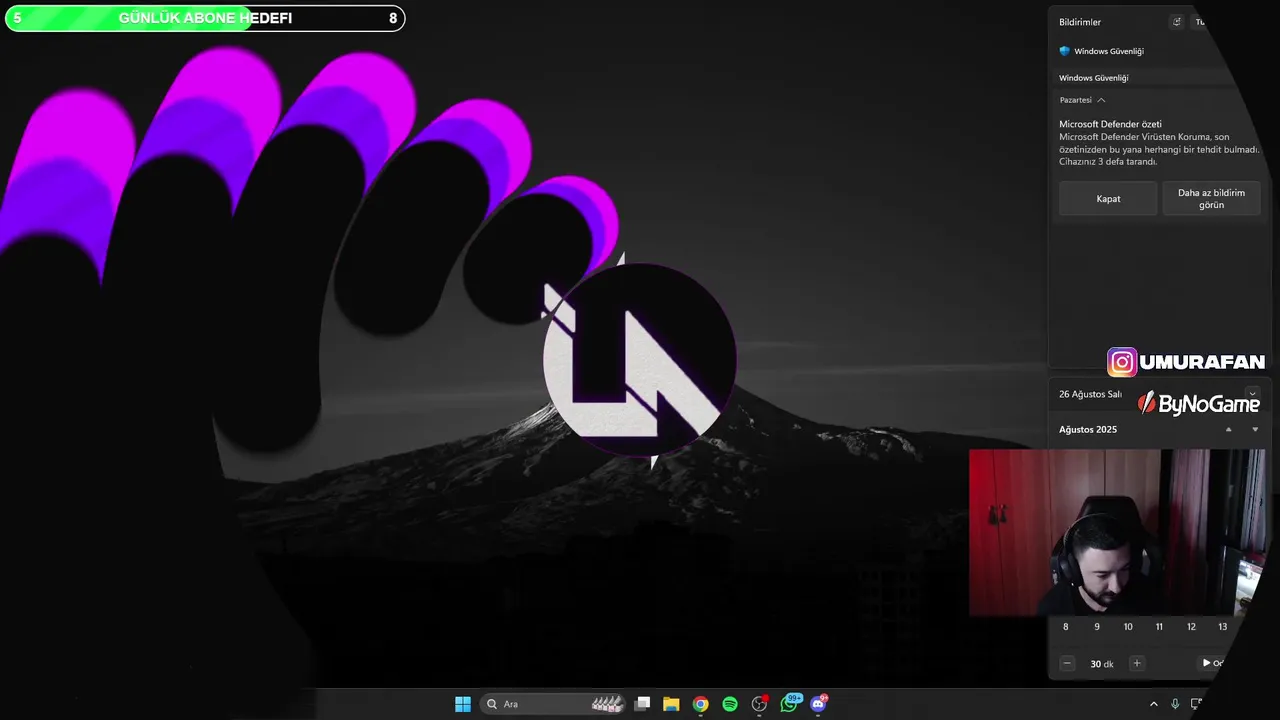Select day 10 in the calendar
Screen dimensions: 1280x720
[x=1128, y=627]
